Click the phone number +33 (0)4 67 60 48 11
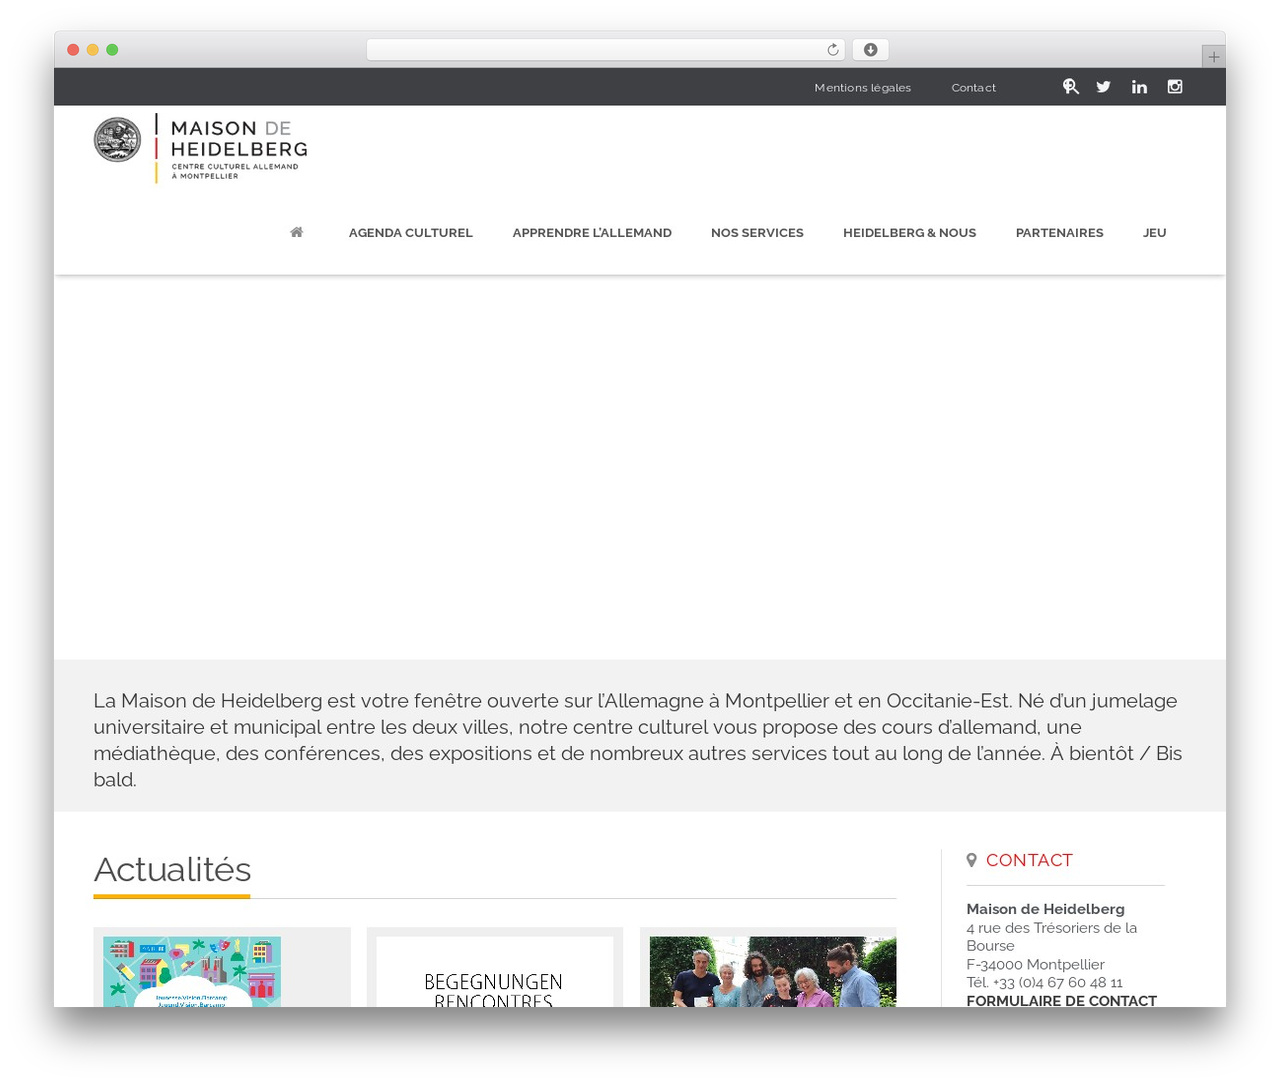 [x=1057, y=982]
